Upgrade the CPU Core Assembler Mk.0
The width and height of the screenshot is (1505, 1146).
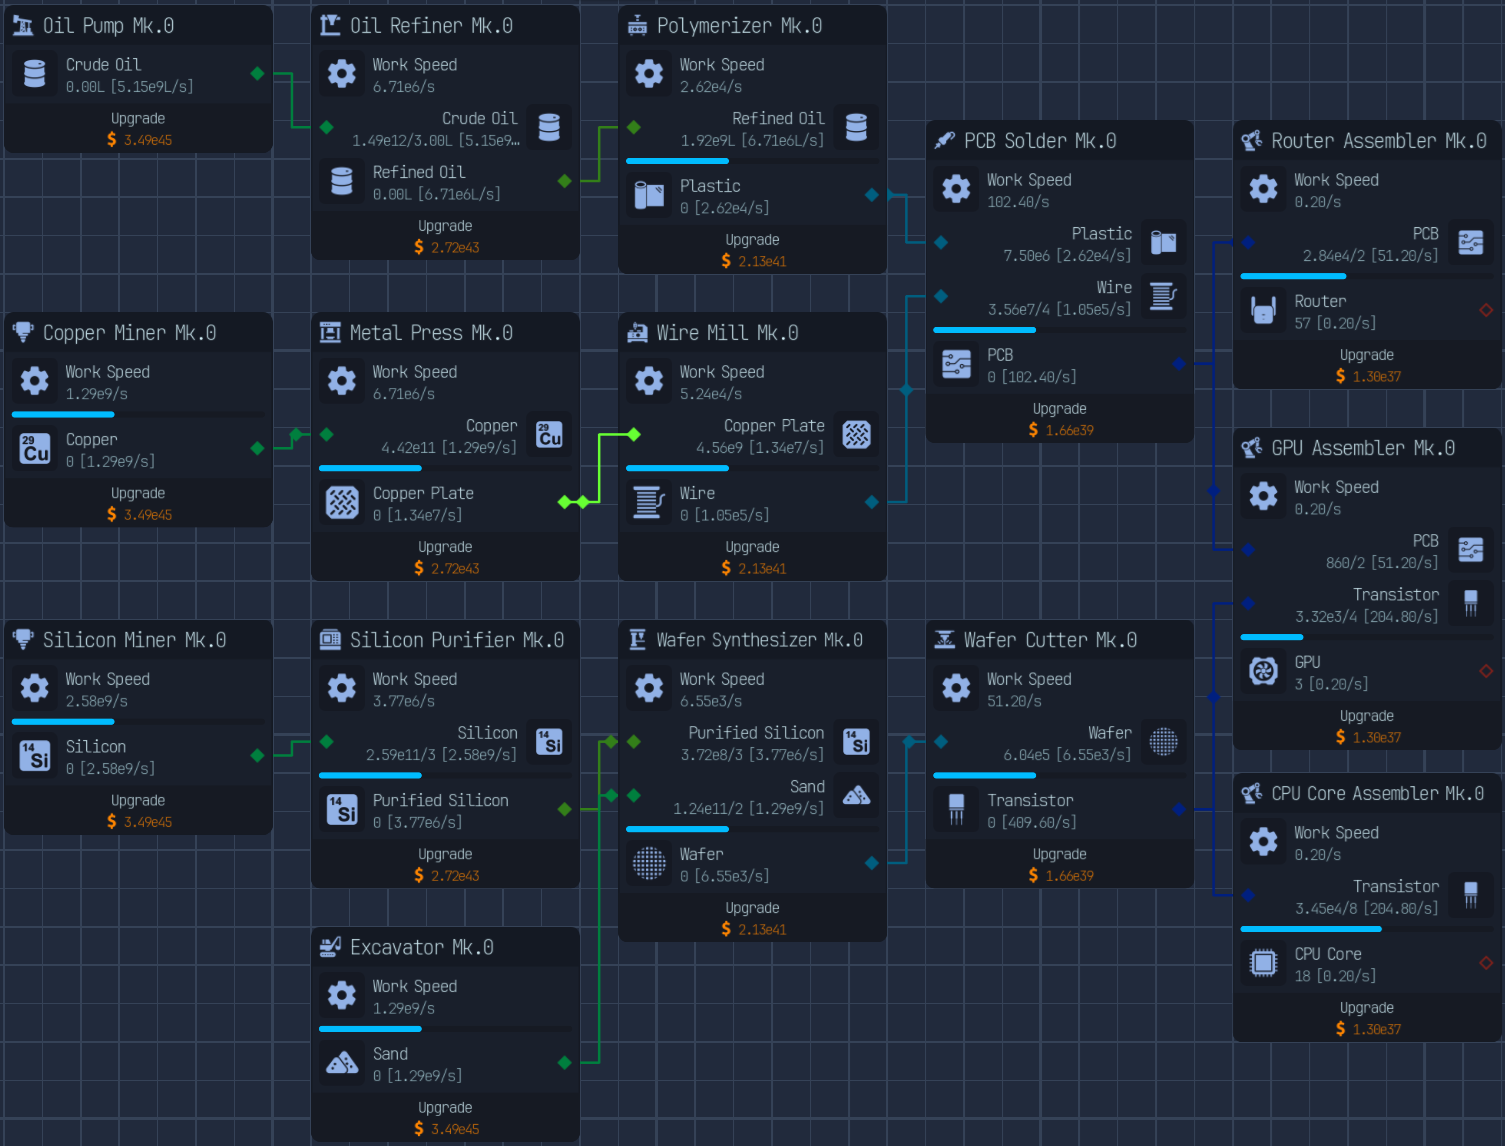(1366, 1018)
